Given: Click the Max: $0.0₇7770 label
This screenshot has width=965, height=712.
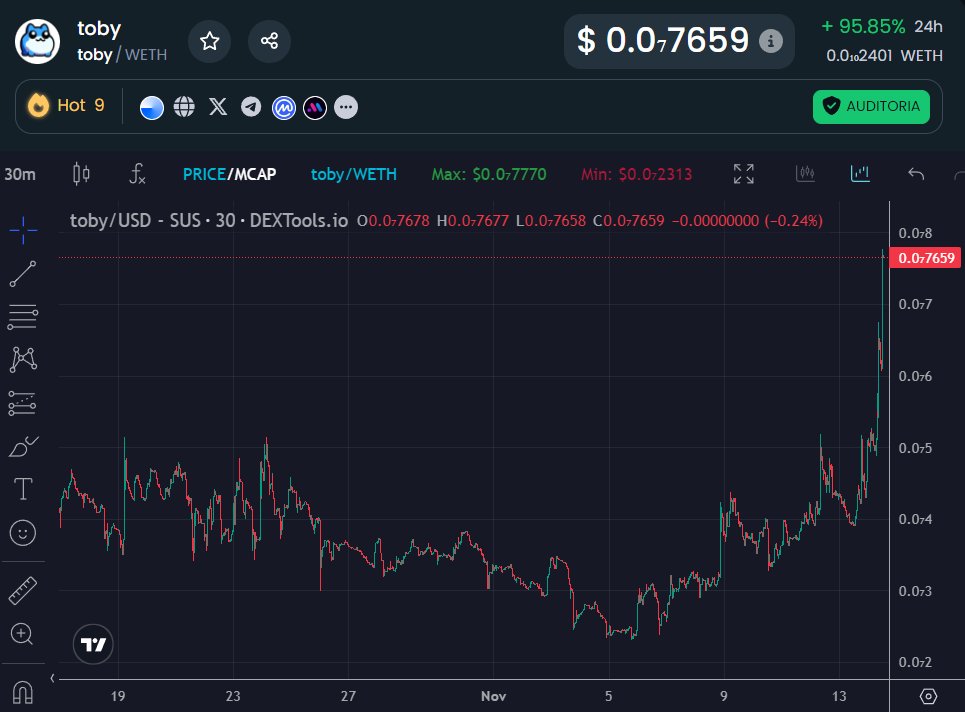Looking at the screenshot, I should (x=489, y=174).
